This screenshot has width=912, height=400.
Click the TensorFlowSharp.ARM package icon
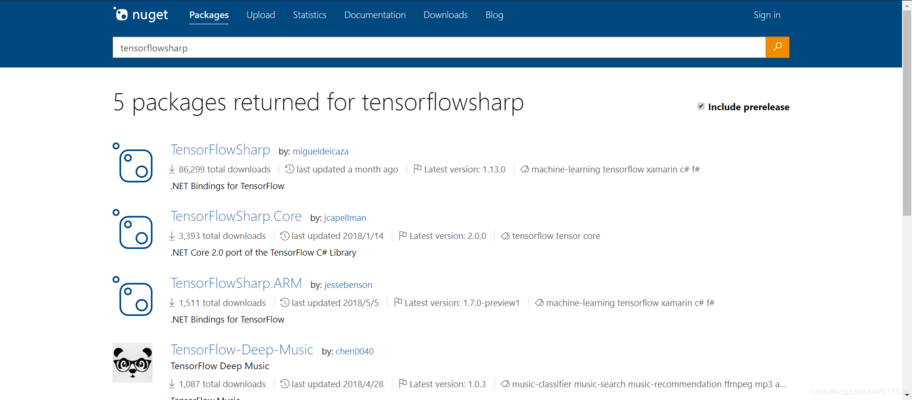tap(134, 296)
